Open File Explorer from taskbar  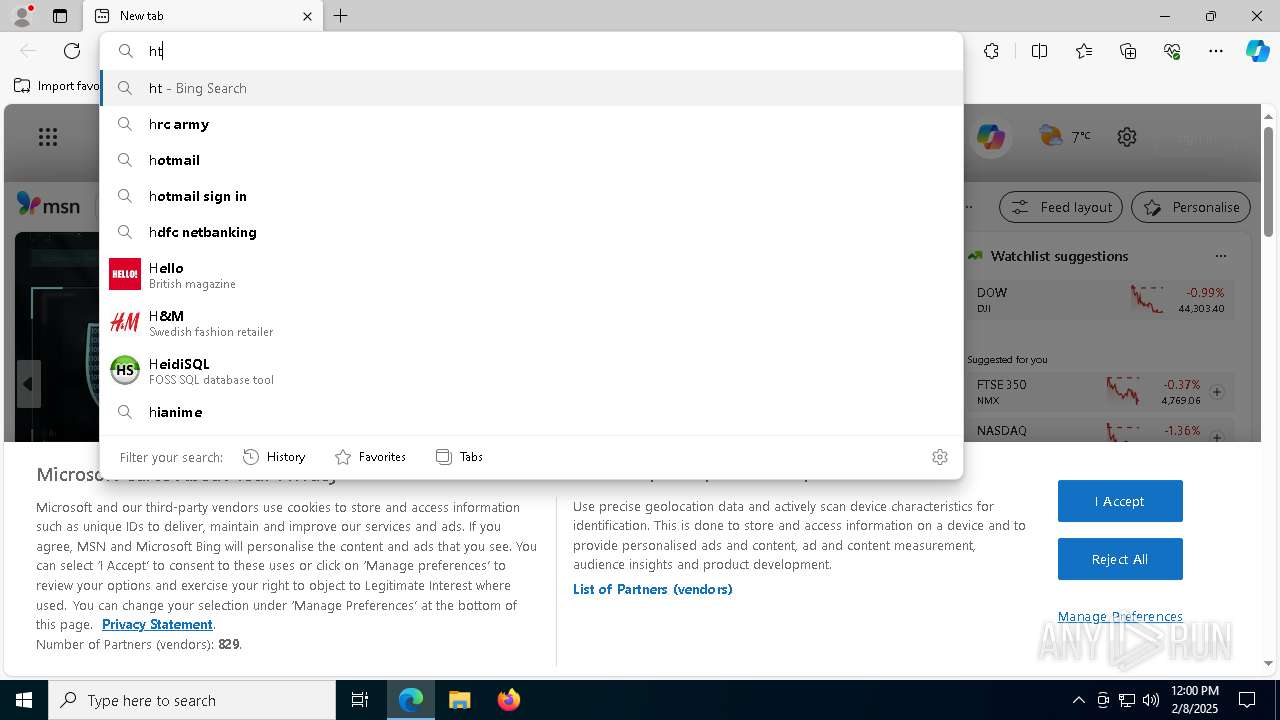459,700
